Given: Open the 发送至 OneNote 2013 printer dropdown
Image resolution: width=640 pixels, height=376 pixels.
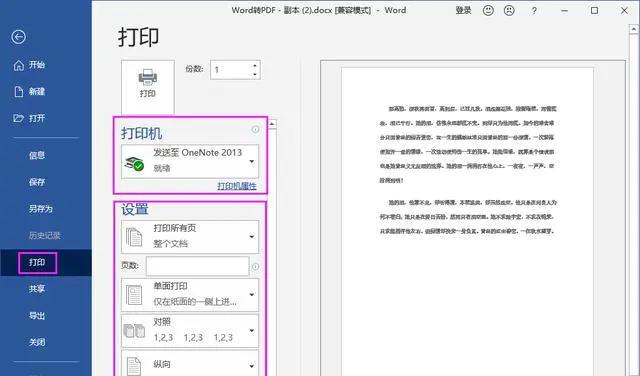Looking at the screenshot, I should 190,161.
